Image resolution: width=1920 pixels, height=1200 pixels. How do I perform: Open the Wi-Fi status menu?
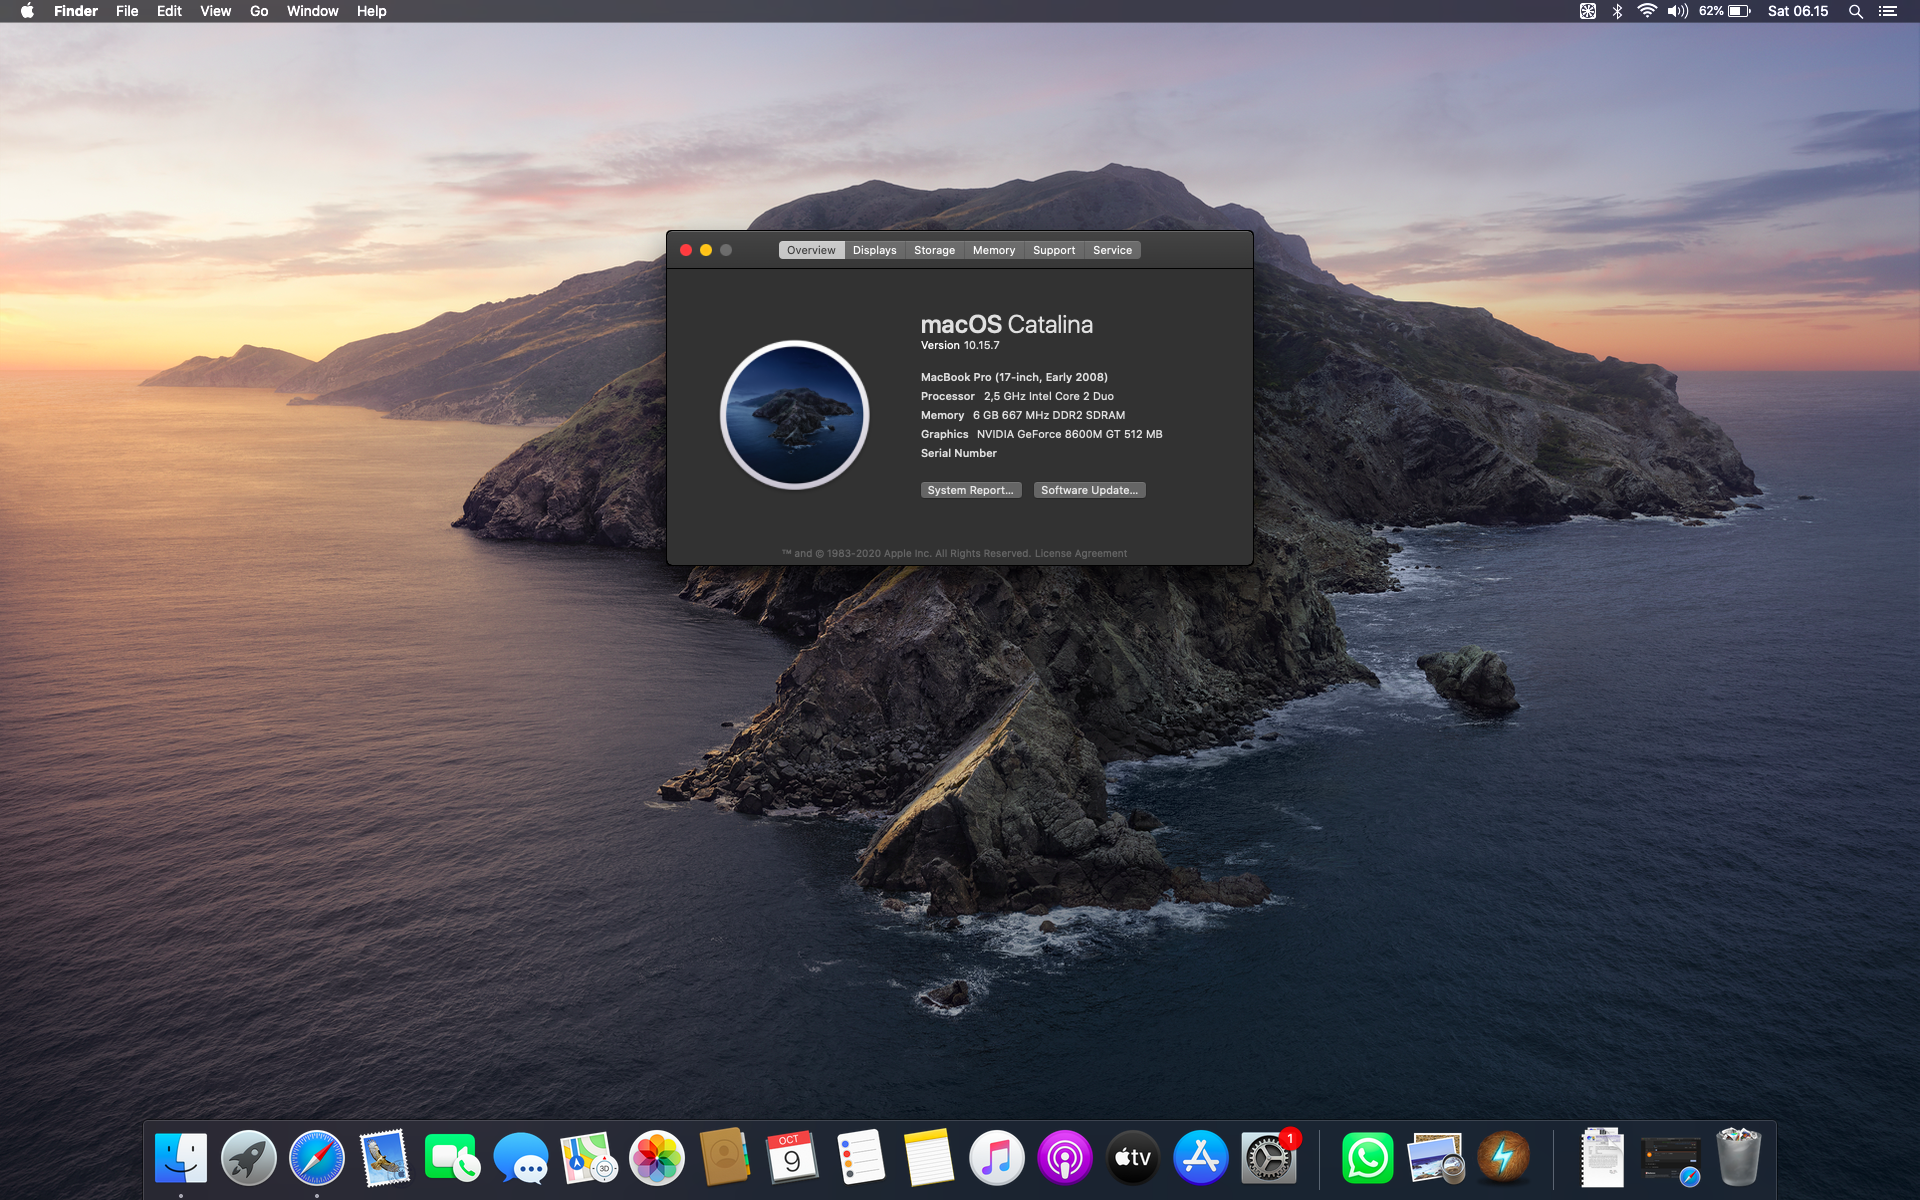pos(1646,11)
